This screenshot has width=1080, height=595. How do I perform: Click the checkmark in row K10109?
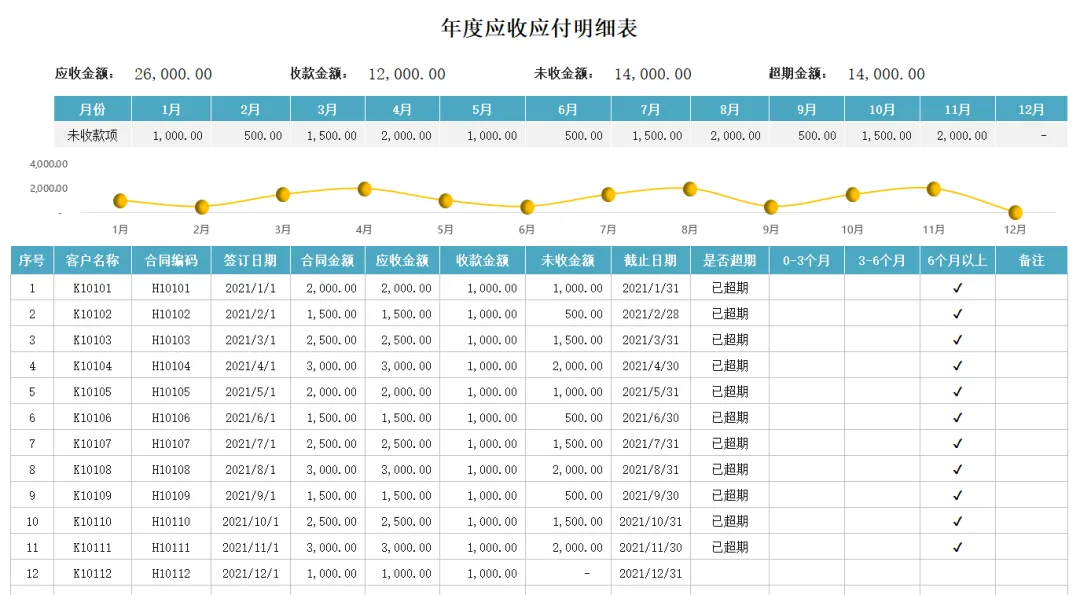(957, 496)
